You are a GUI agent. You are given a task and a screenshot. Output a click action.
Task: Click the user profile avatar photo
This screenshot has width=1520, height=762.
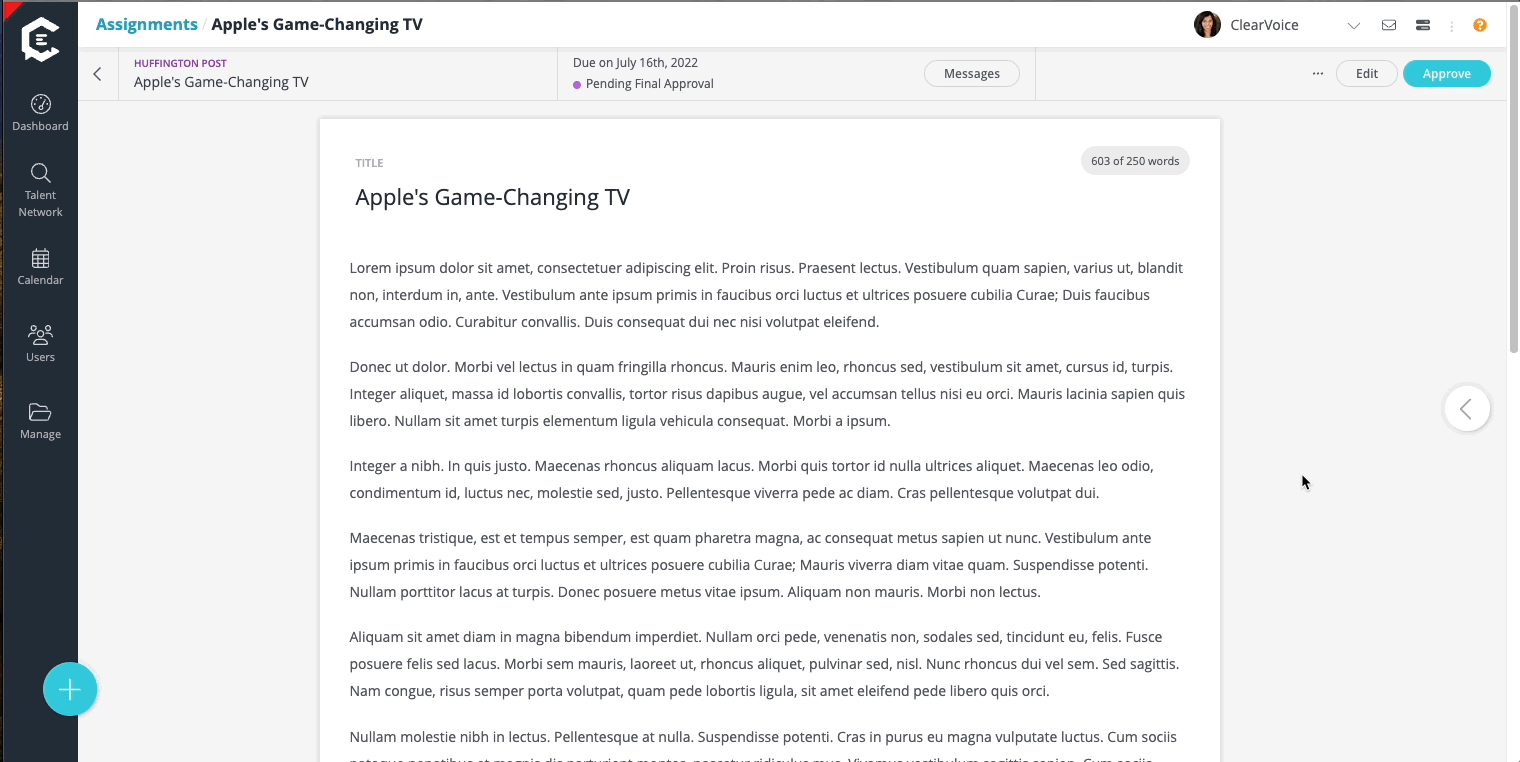pos(1207,25)
